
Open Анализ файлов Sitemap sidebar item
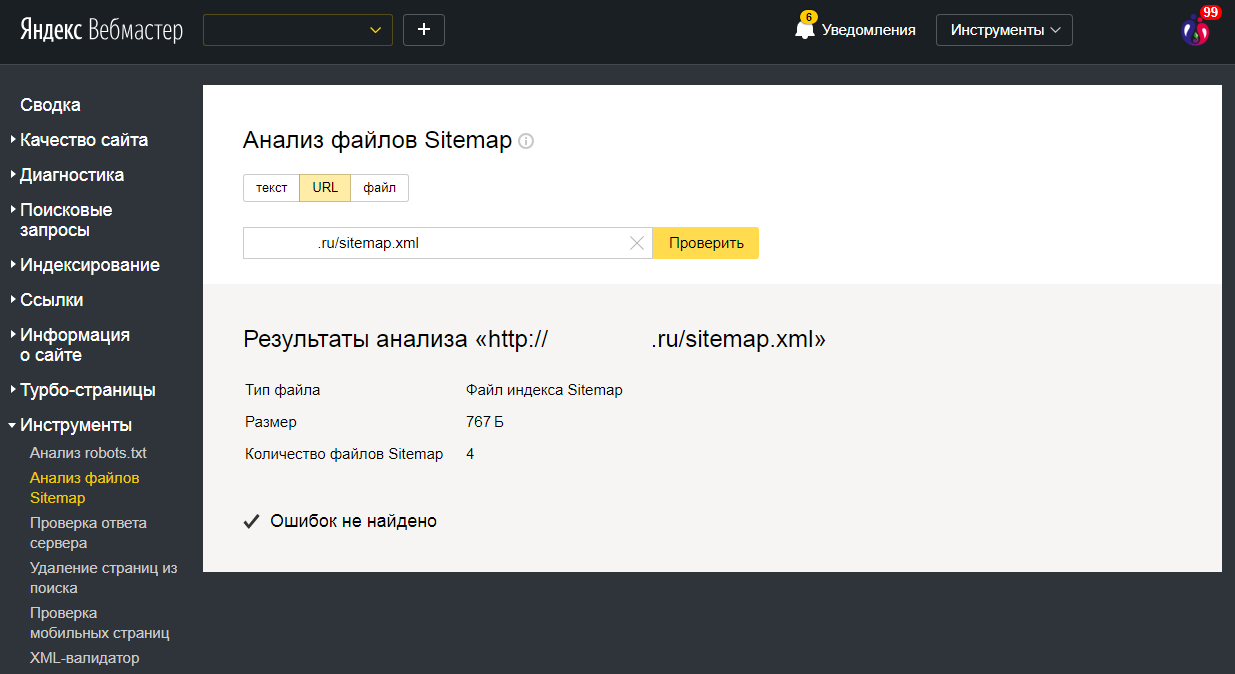click(85, 488)
